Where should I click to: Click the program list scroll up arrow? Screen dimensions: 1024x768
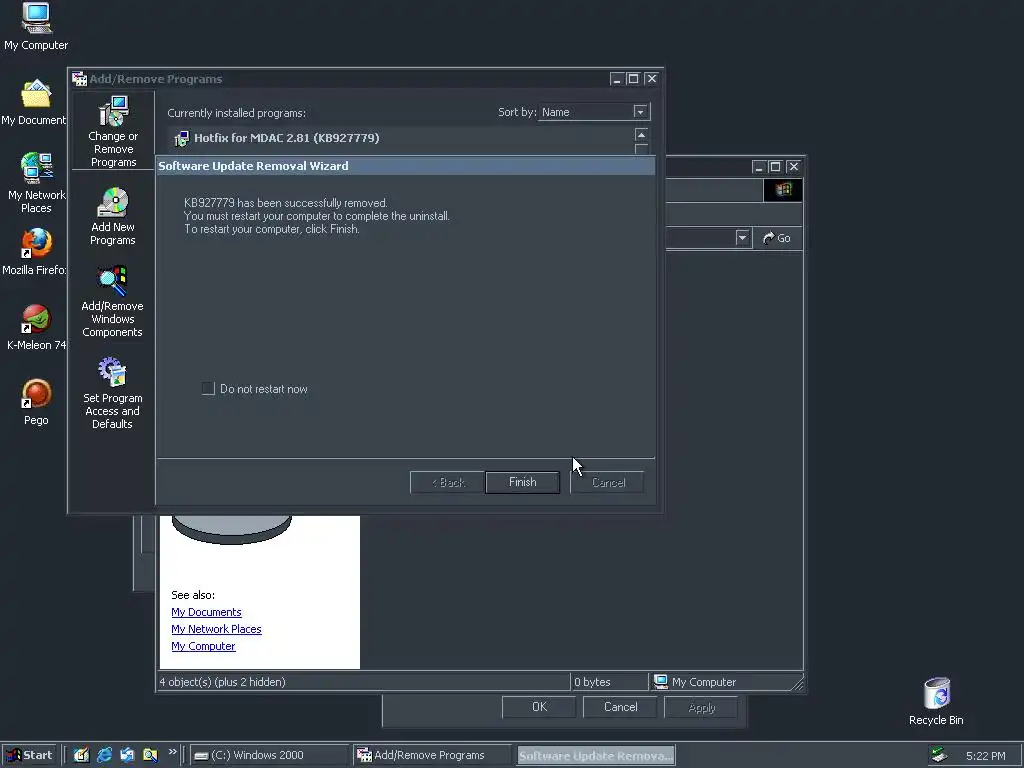(641, 135)
